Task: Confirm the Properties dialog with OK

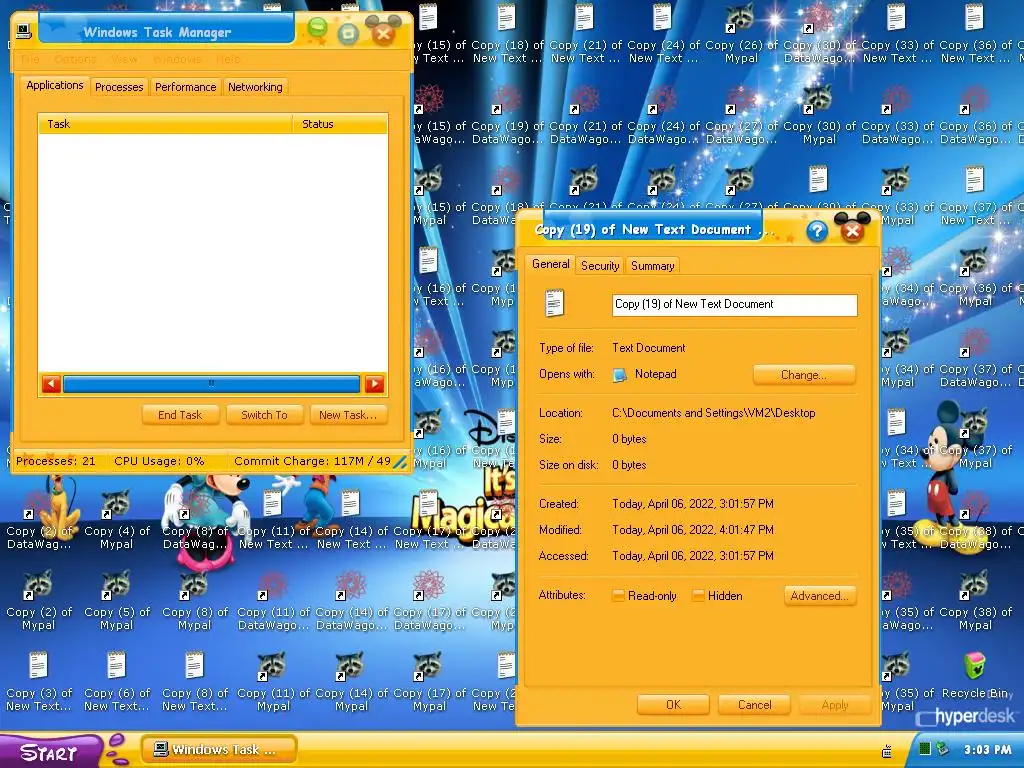Action: 673,705
